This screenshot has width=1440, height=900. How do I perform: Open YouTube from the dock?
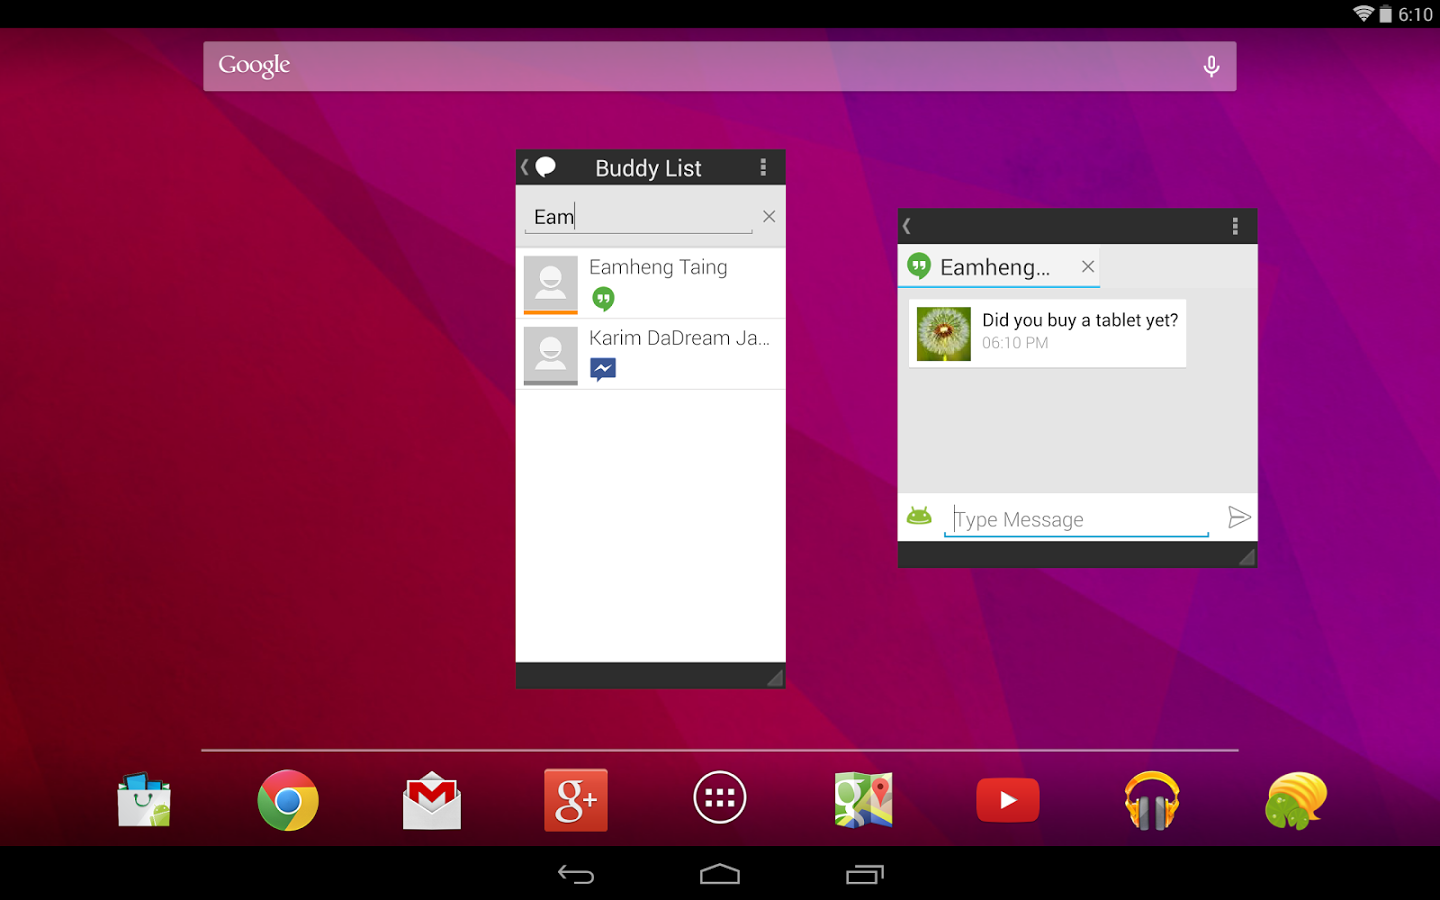[x=1008, y=800]
